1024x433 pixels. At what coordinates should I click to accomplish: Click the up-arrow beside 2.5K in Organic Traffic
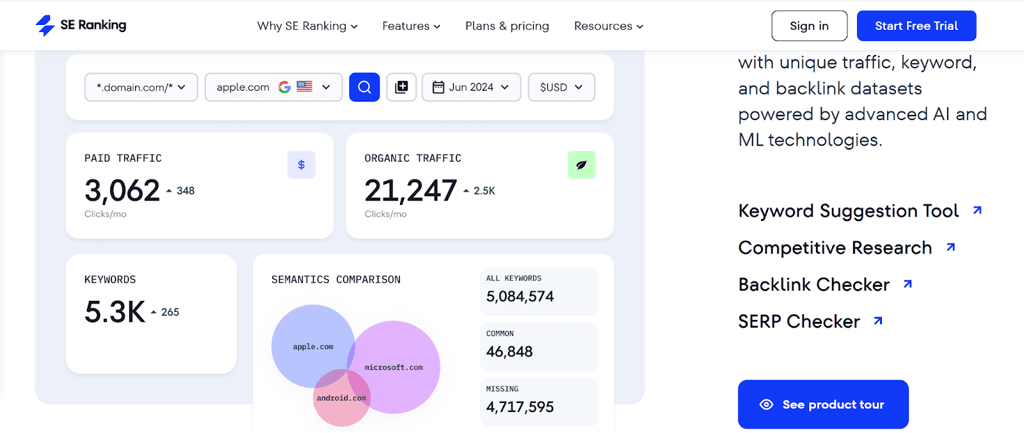pos(466,191)
